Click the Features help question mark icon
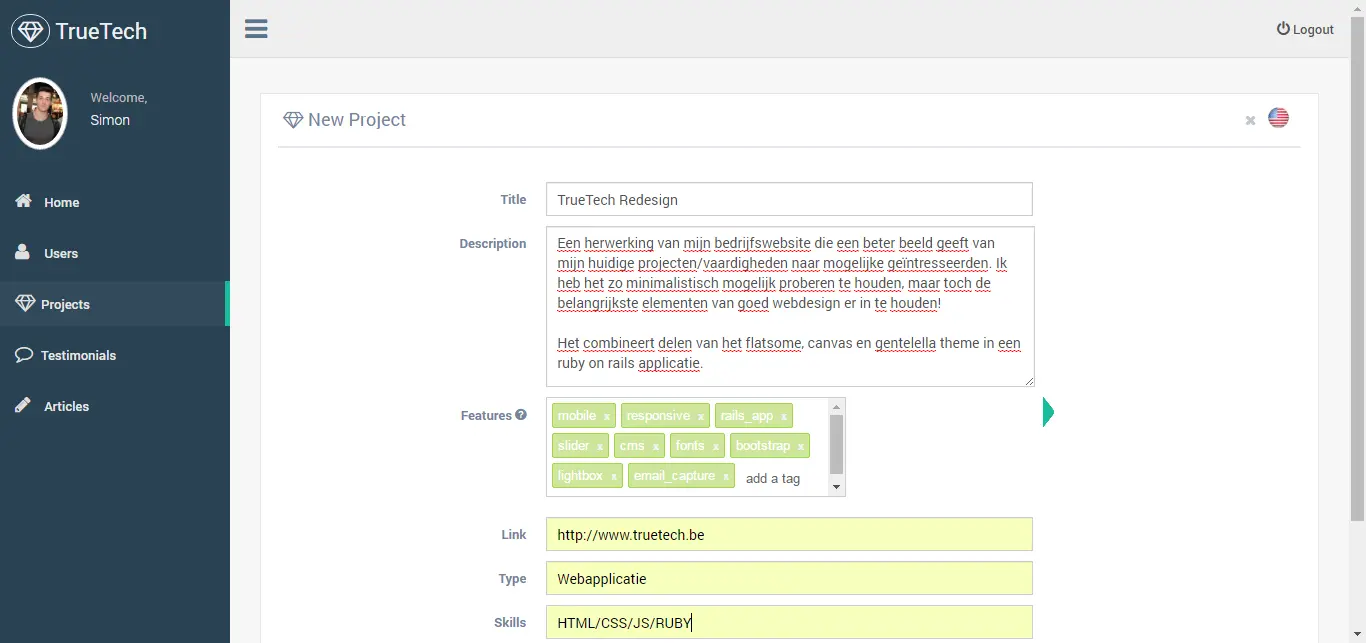 pyautogui.click(x=521, y=415)
